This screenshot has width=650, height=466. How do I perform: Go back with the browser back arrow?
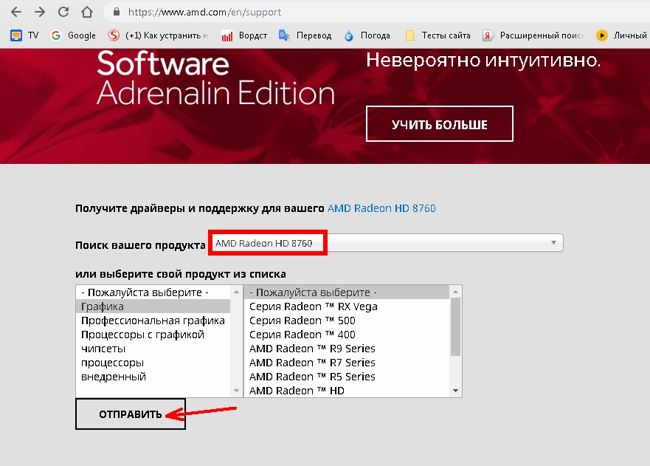click(16, 12)
